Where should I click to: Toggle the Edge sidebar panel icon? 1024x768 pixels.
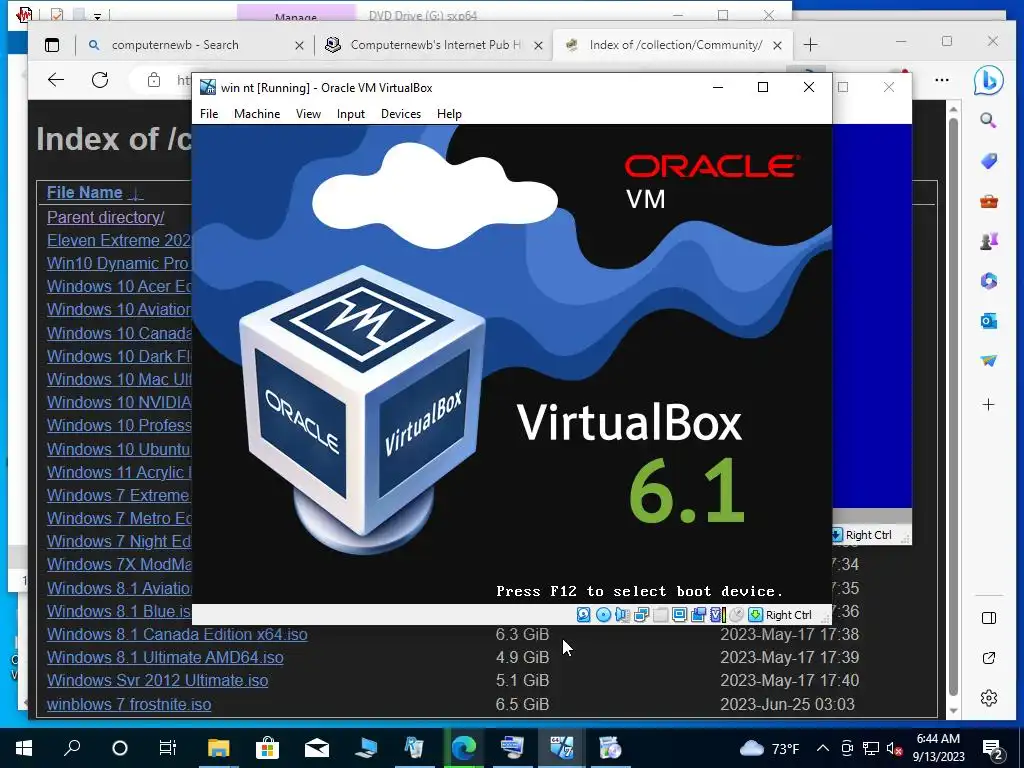tap(989, 618)
